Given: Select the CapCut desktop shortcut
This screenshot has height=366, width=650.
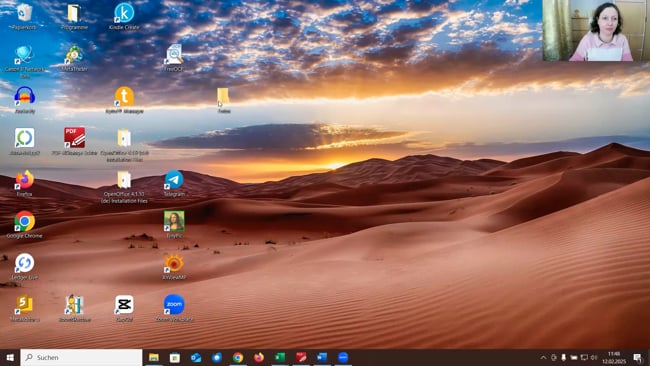Looking at the screenshot, I should pyautogui.click(x=124, y=308).
